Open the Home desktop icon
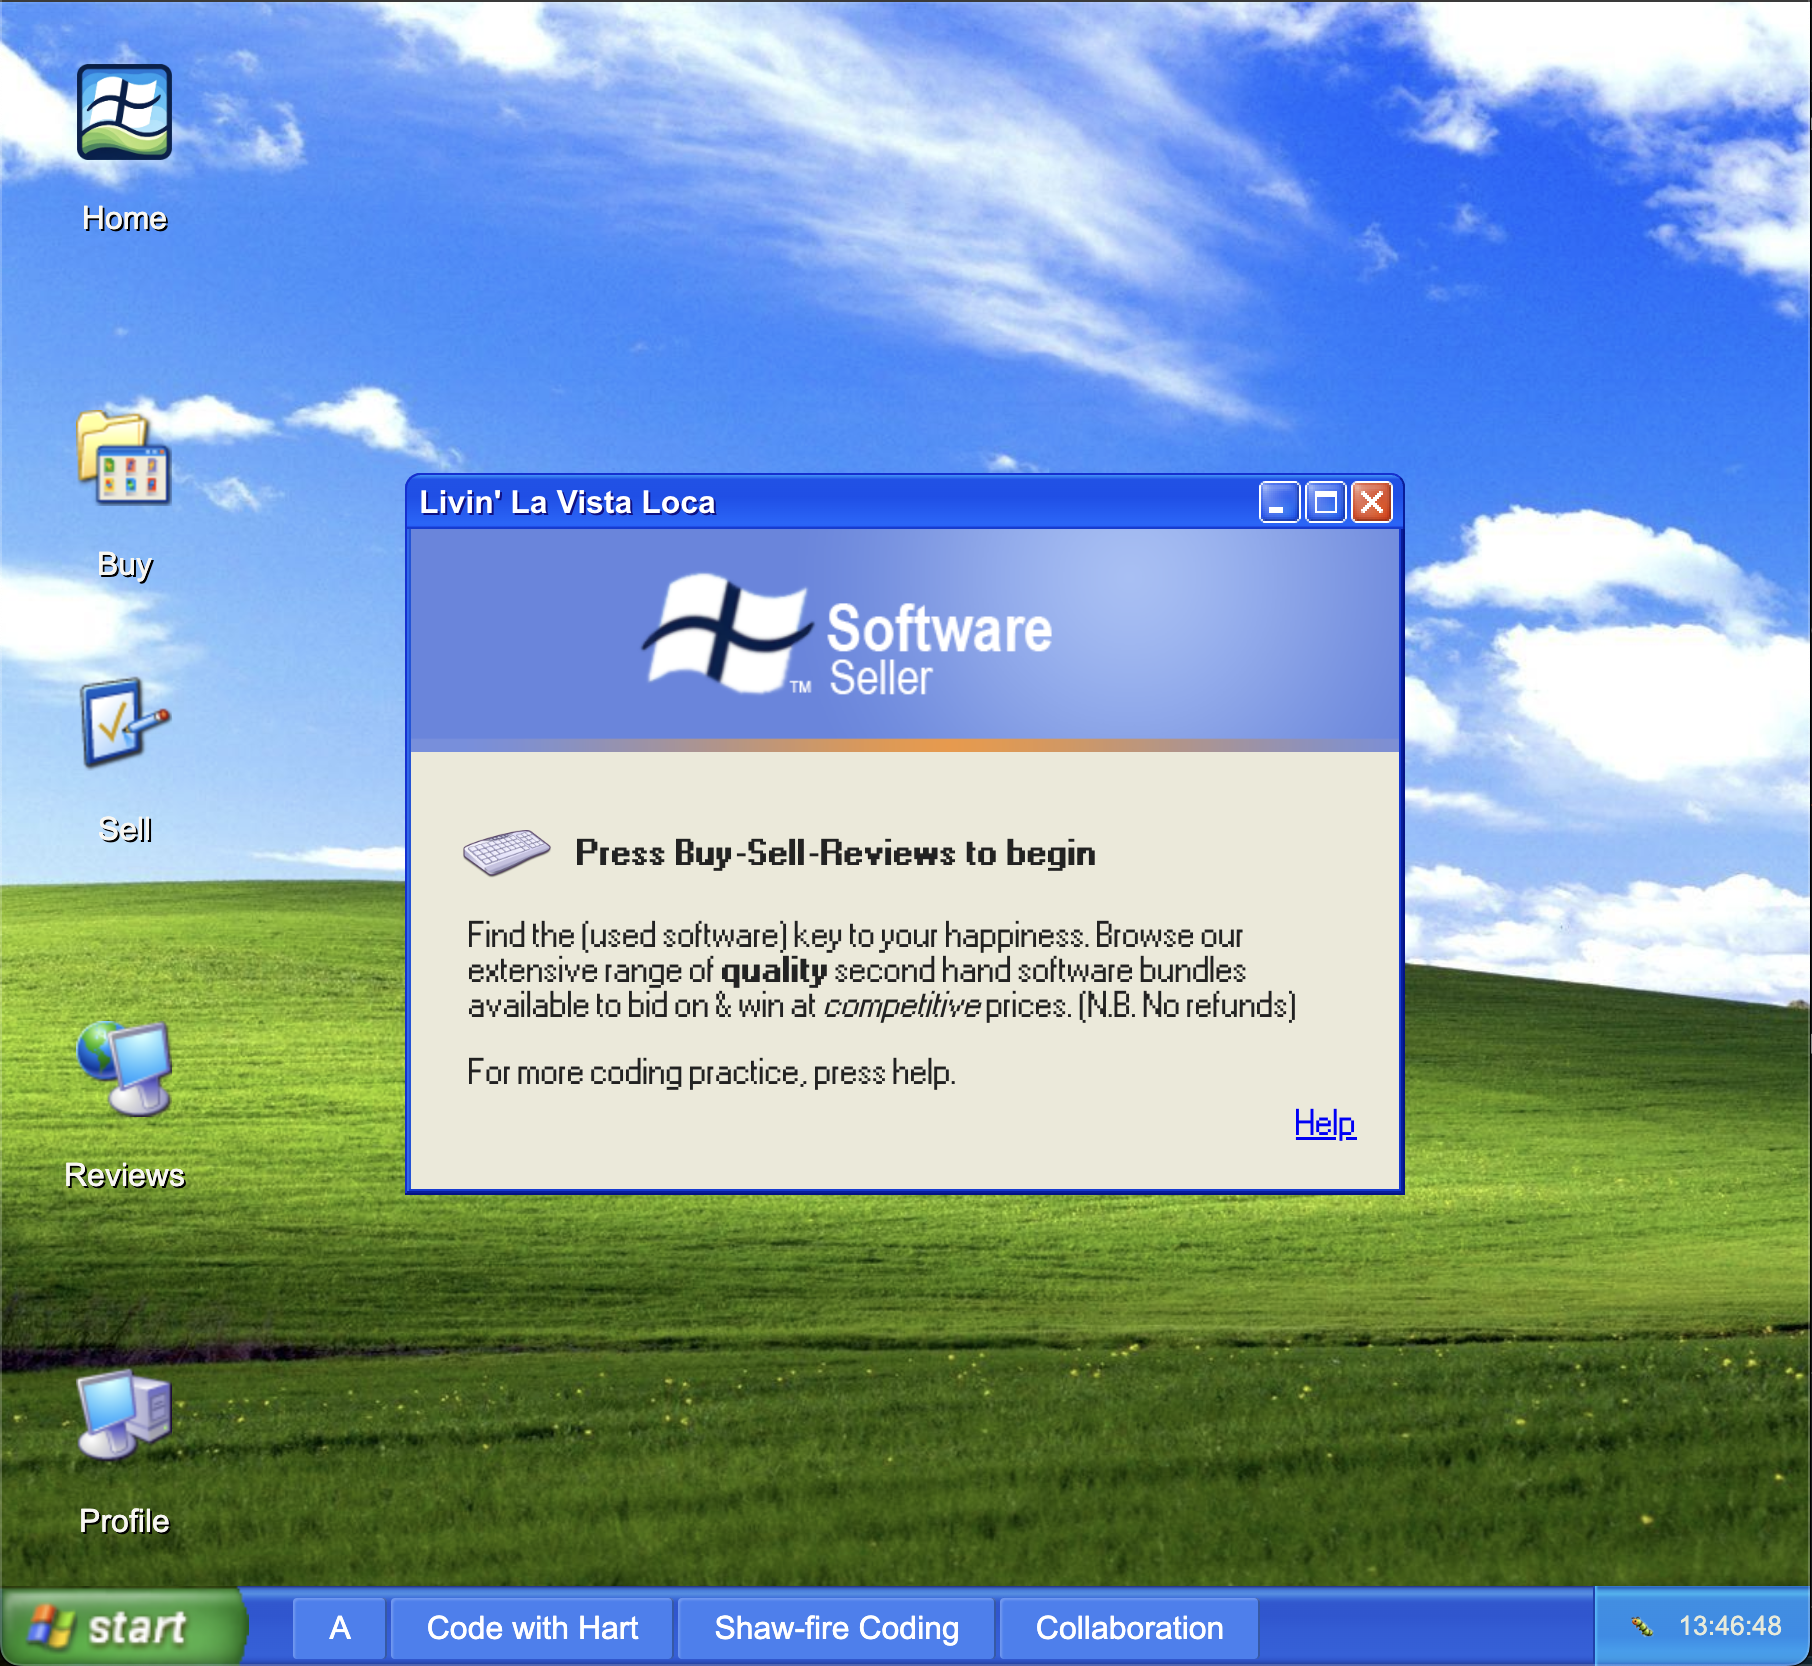This screenshot has height=1666, width=1812. click(124, 113)
